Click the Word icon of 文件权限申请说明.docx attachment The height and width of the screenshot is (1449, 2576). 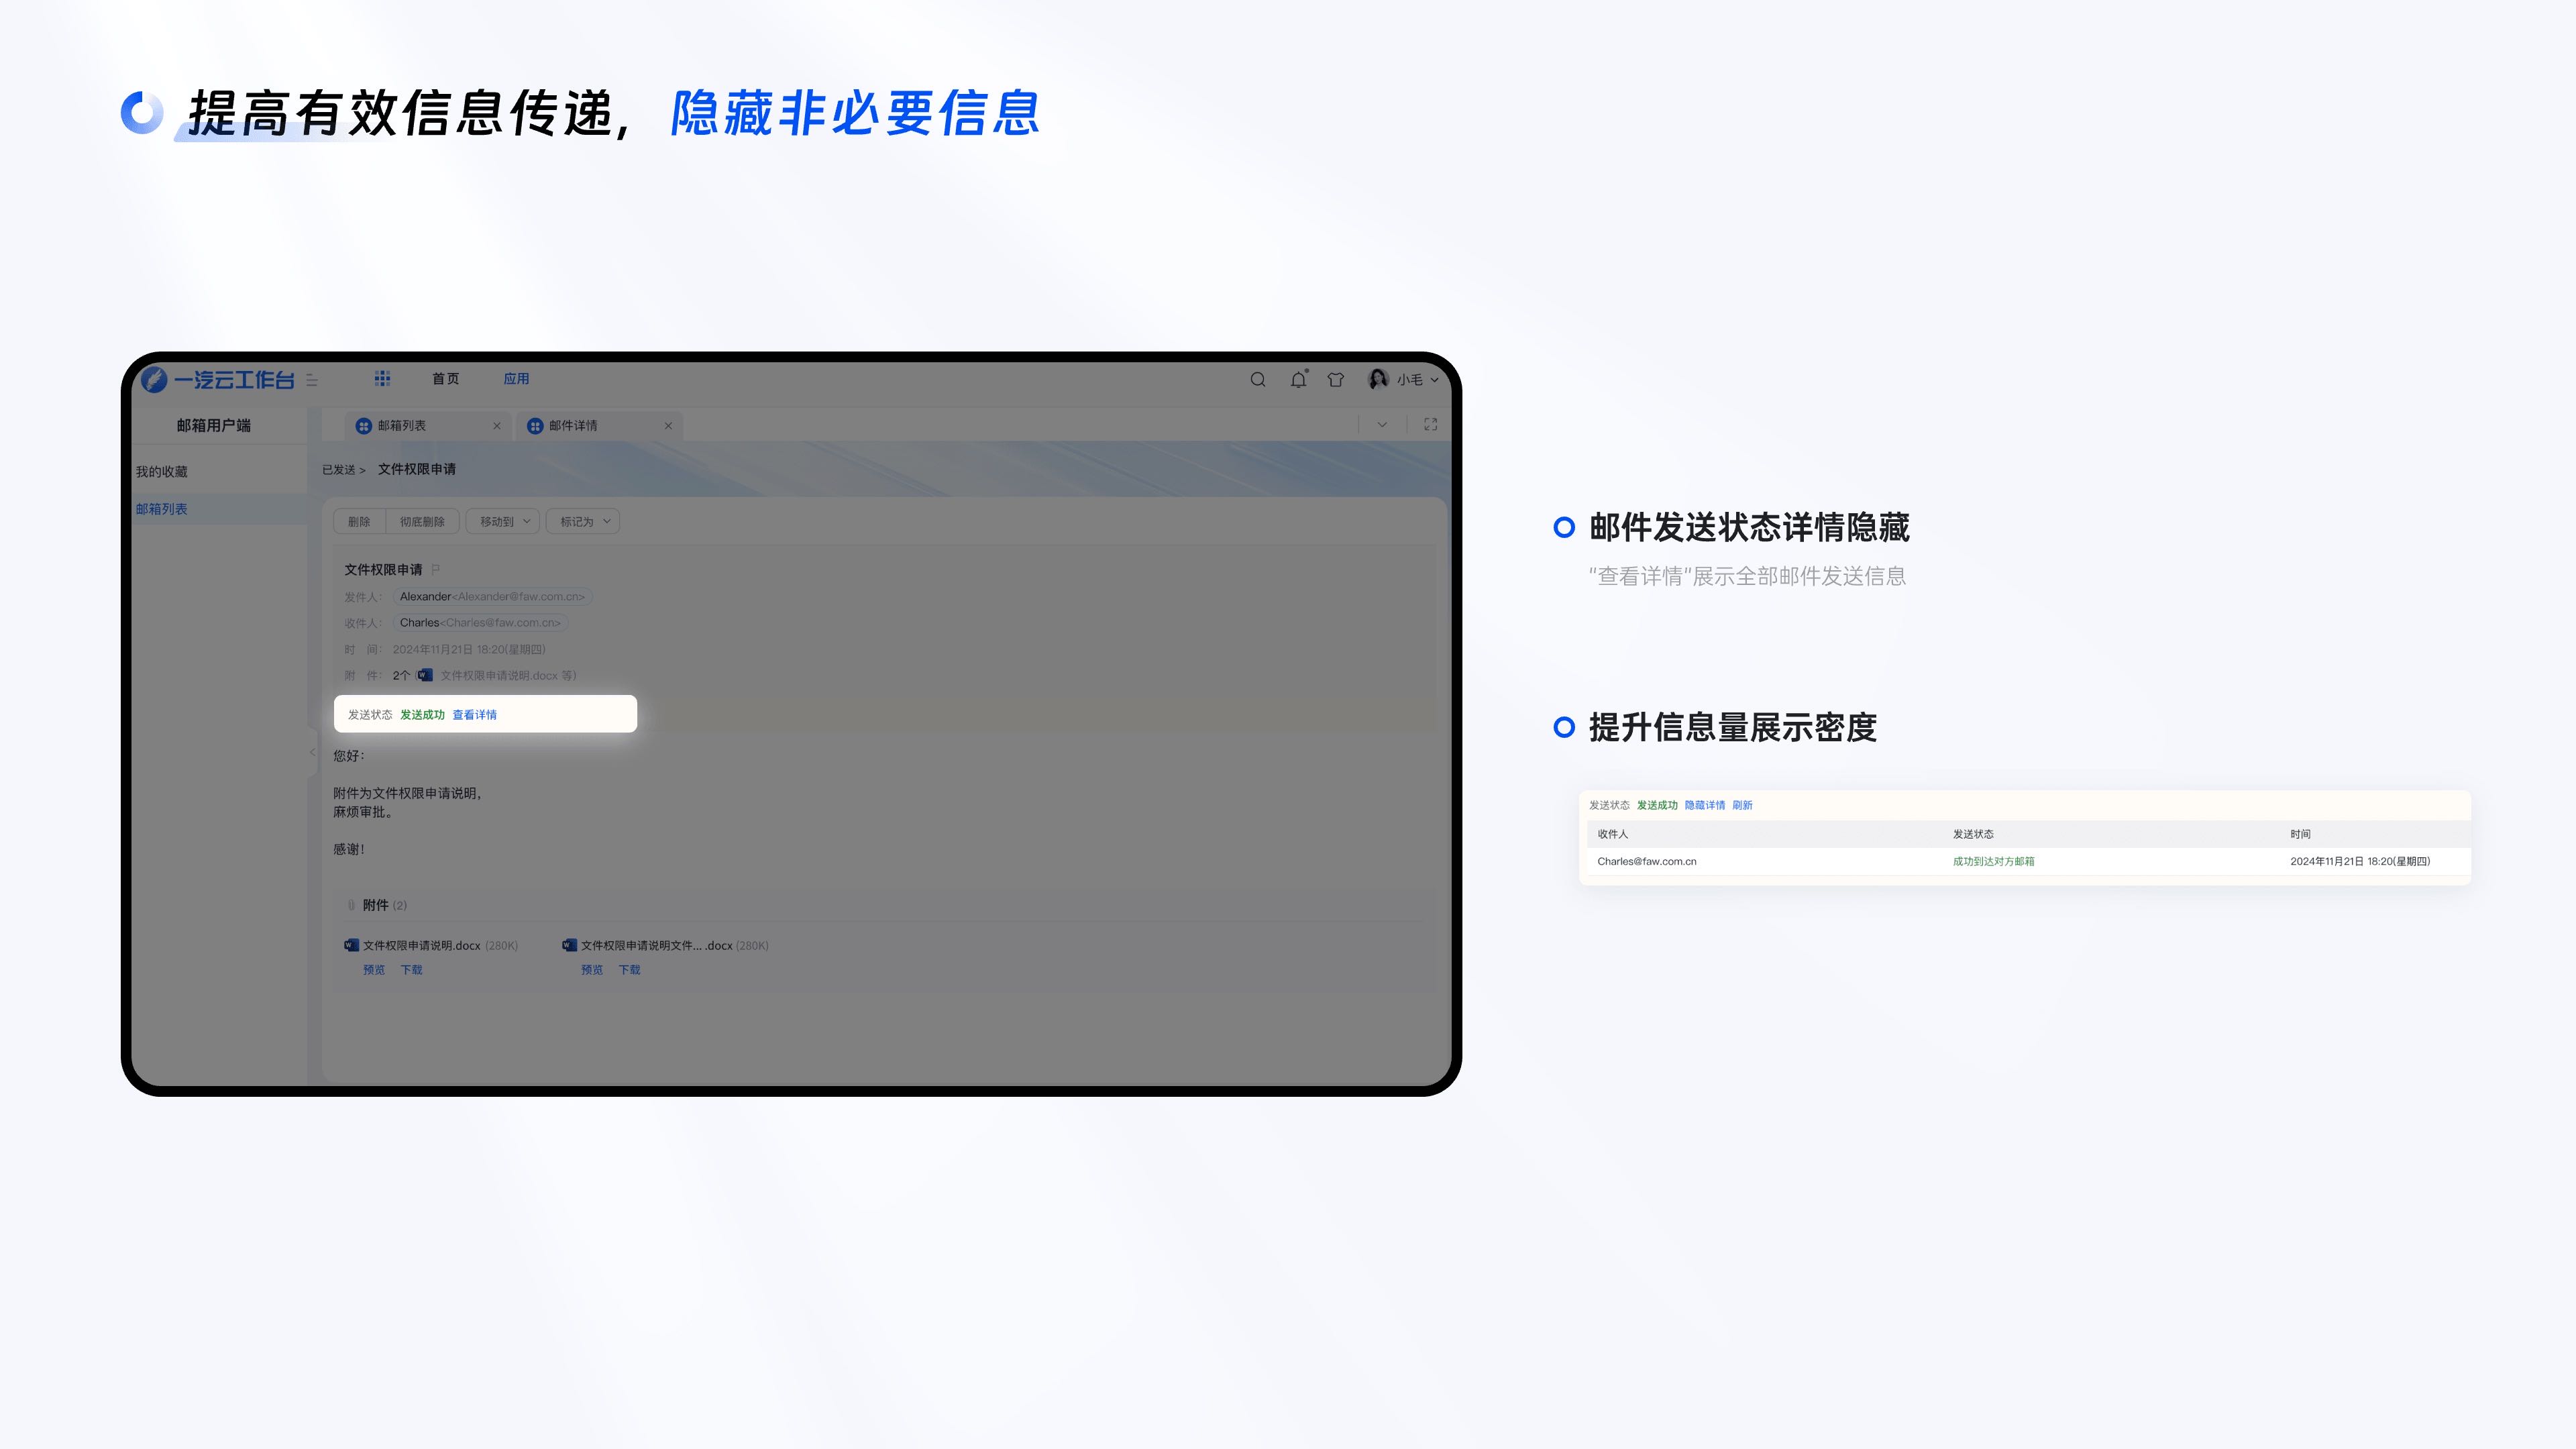click(351, 945)
